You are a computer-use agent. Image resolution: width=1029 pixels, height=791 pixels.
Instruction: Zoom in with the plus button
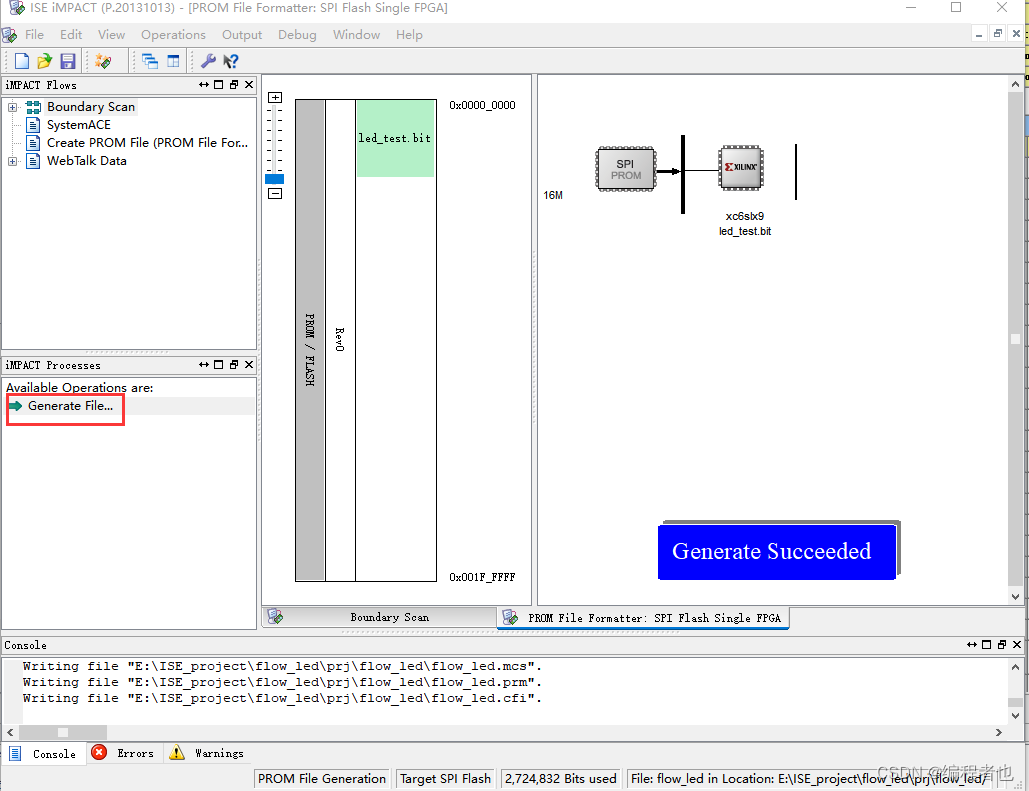(274, 97)
